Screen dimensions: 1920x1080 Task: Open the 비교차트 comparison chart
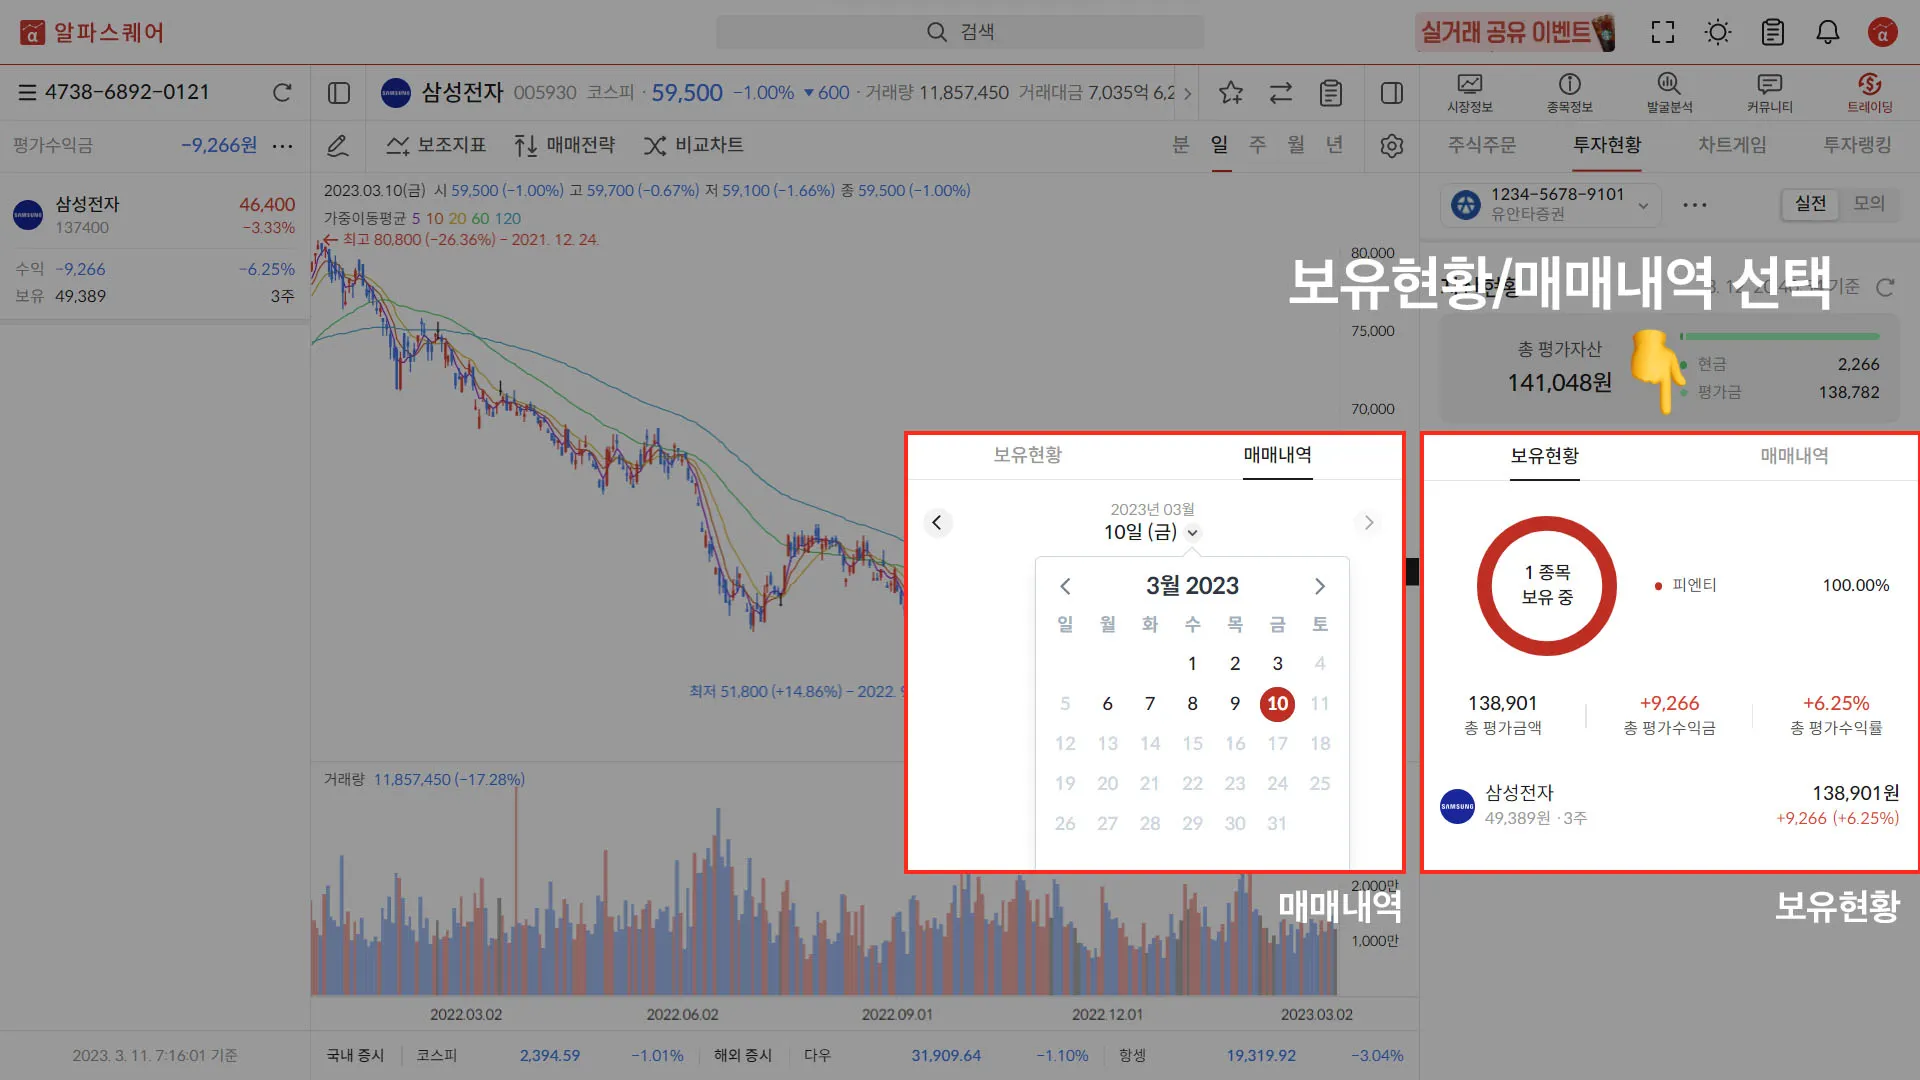(x=693, y=146)
